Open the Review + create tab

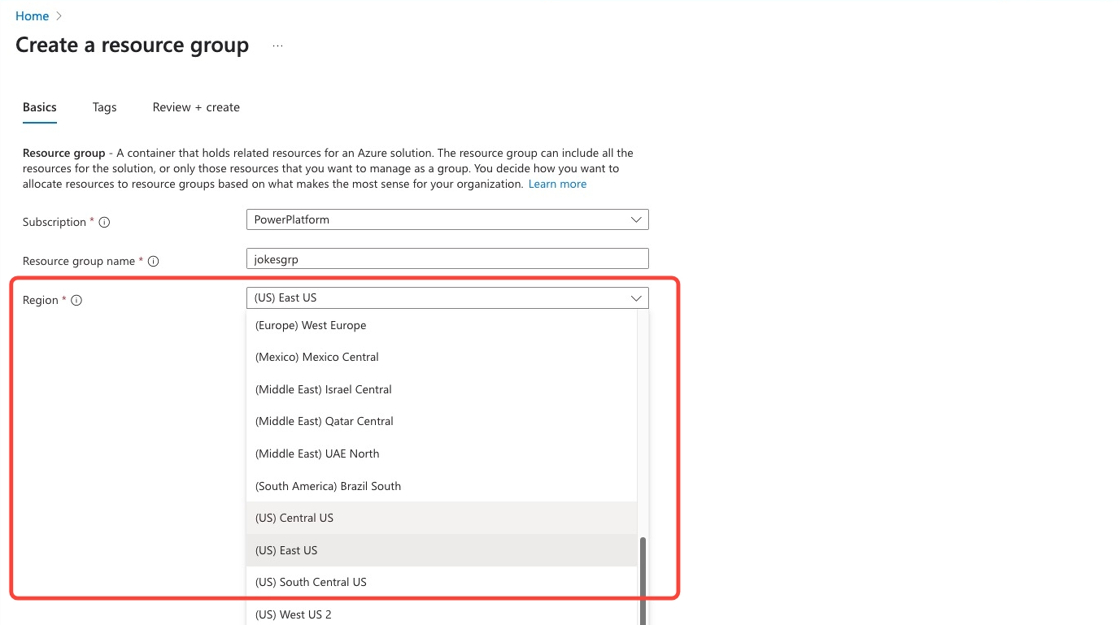point(196,107)
